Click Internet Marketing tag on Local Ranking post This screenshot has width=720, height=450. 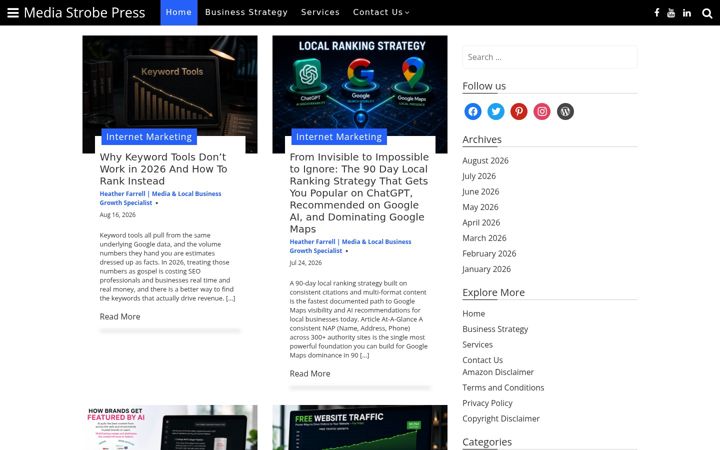[x=339, y=137]
